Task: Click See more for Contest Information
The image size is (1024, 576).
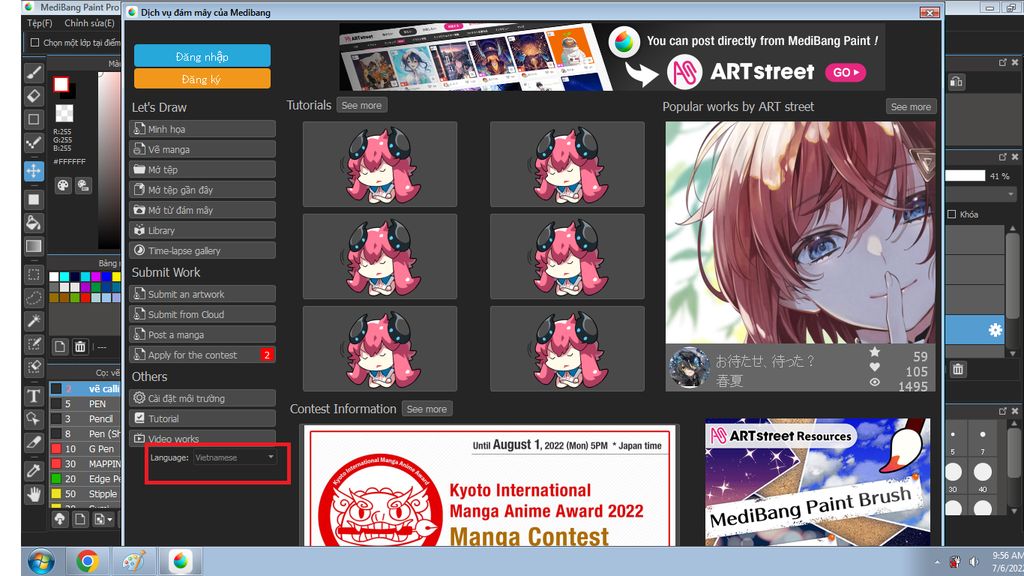Action: (427, 409)
